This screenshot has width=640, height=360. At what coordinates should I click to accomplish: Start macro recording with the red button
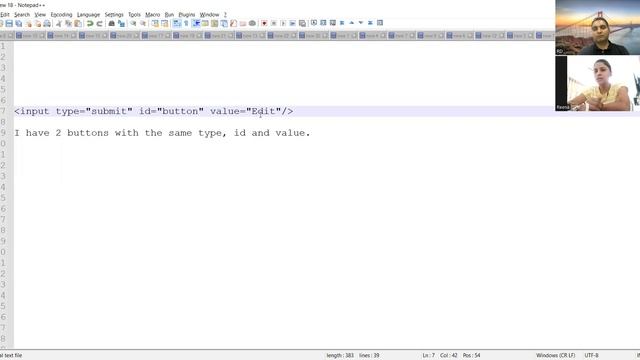pos(264,23)
